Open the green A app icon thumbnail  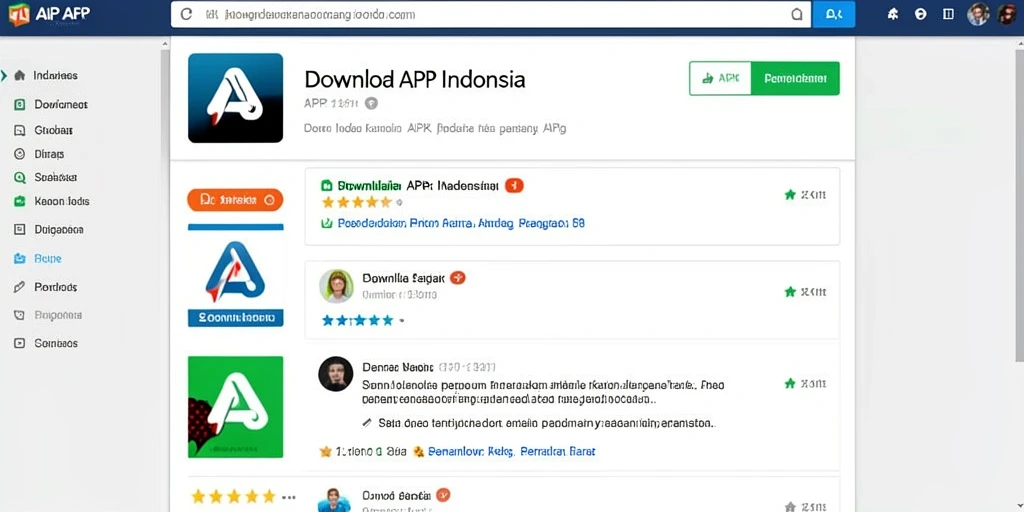click(236, 407)
